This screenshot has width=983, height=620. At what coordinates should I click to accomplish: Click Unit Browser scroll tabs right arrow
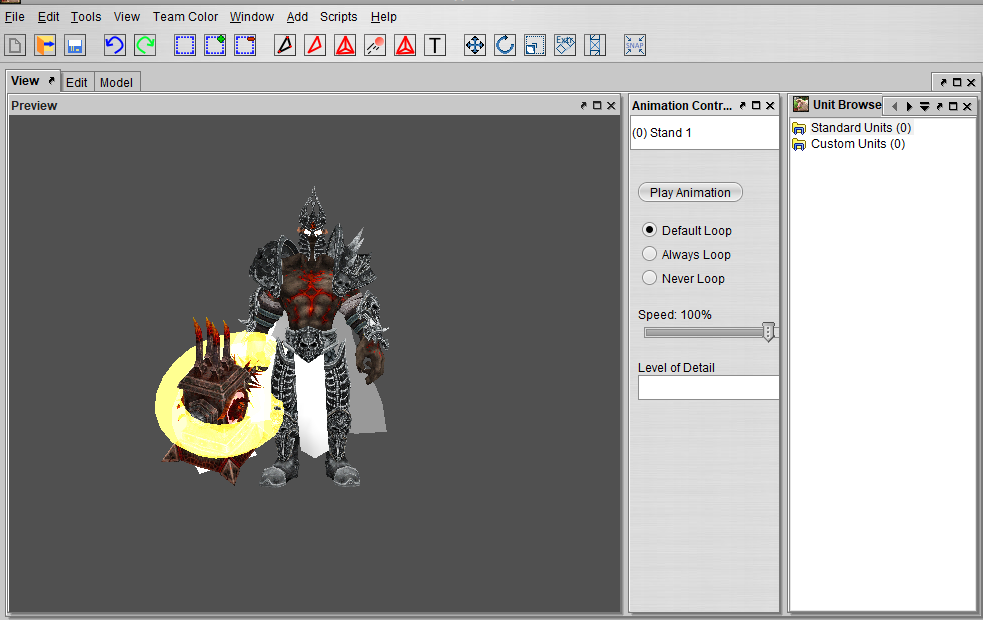(909, 107)
